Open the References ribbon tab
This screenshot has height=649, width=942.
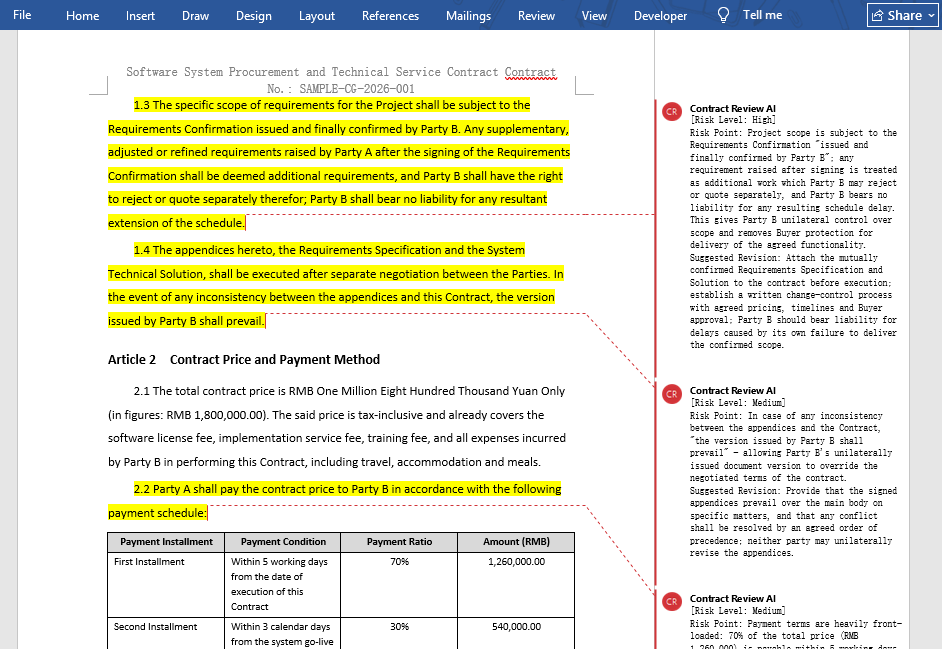tap(390, 16)
